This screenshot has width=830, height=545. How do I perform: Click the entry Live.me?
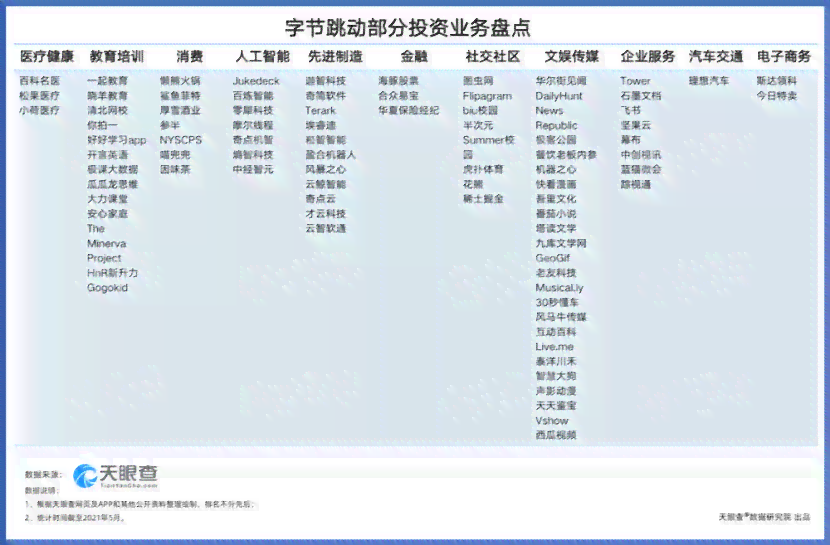(x=555, y=347)
